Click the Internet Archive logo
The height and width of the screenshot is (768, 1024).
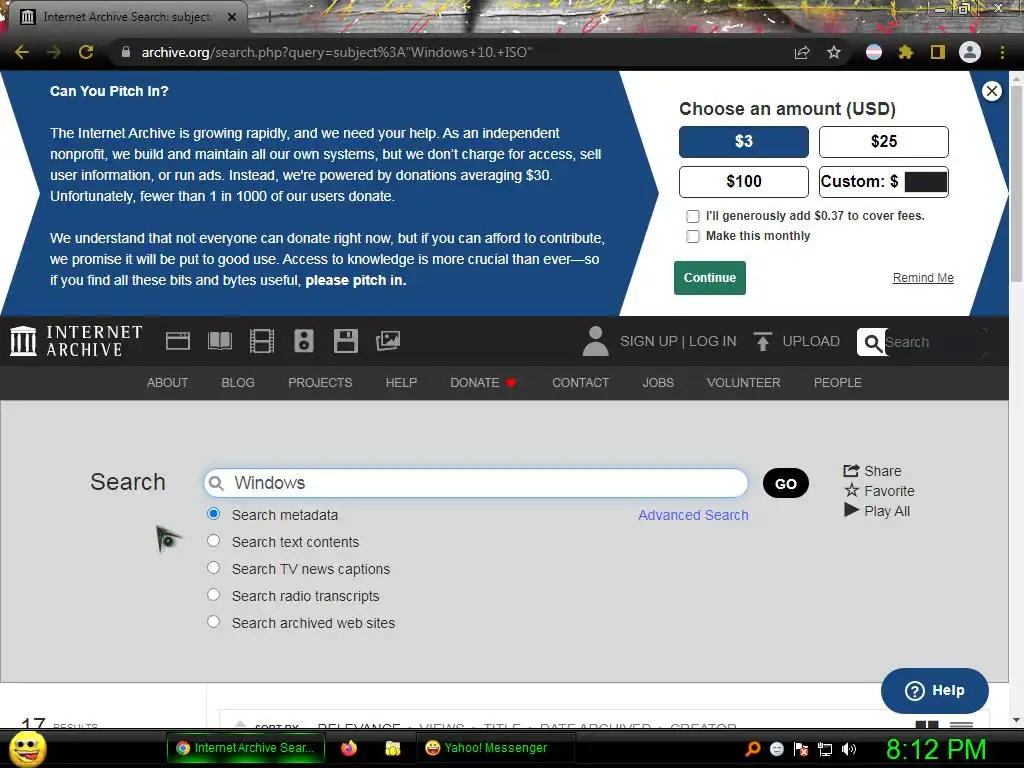tap(76, 341)
